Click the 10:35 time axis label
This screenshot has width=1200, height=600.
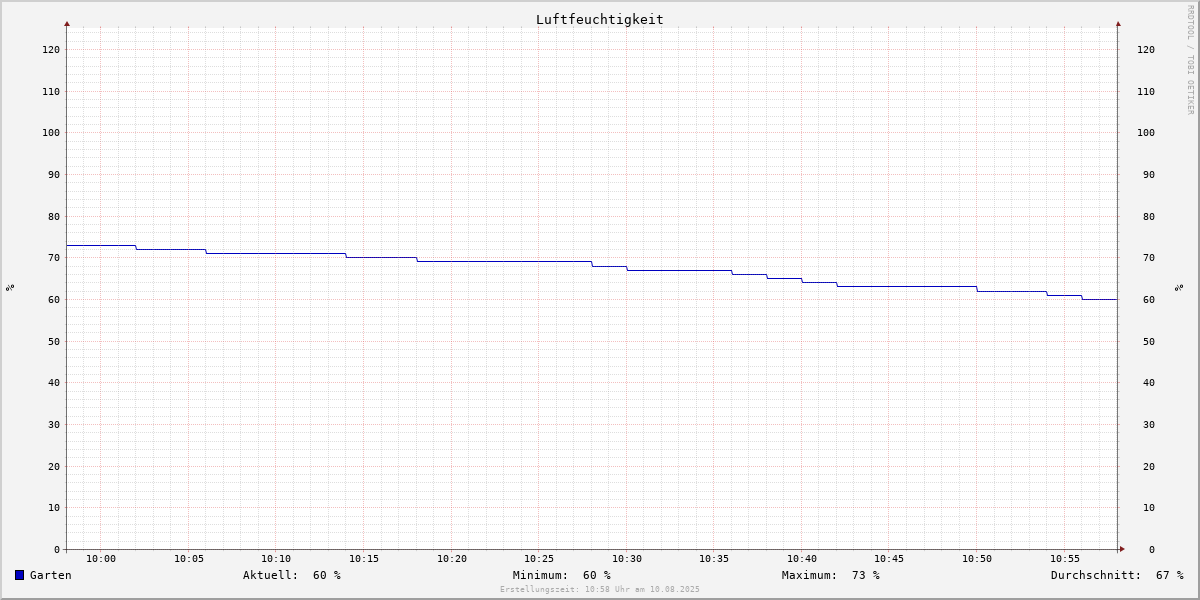[714, 559]
